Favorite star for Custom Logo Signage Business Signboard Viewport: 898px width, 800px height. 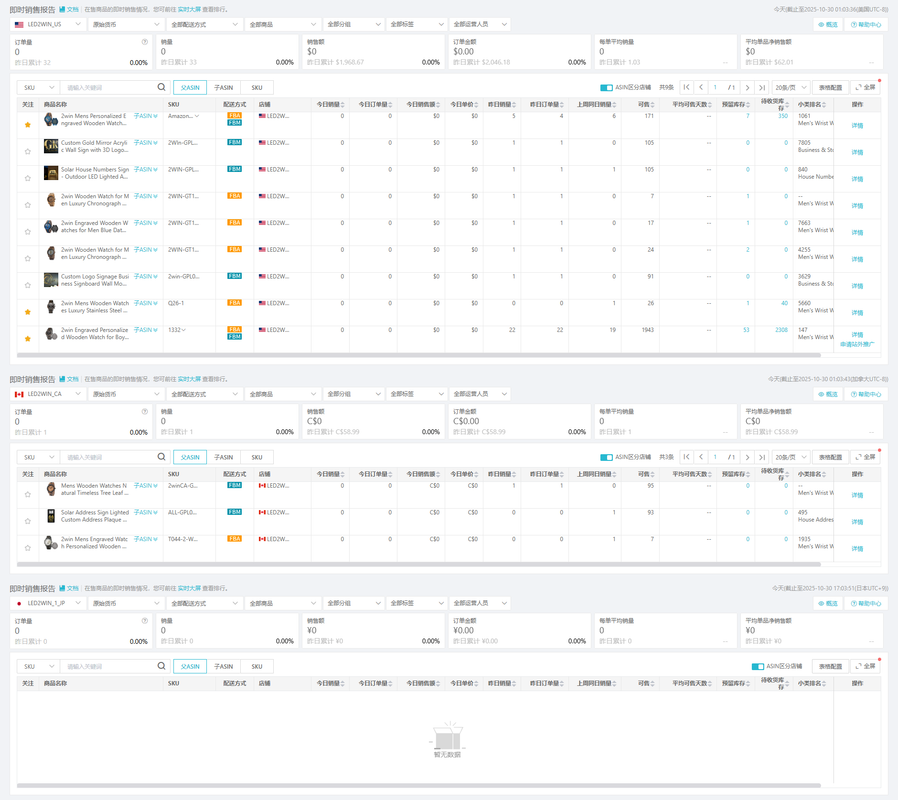(27, 285)
